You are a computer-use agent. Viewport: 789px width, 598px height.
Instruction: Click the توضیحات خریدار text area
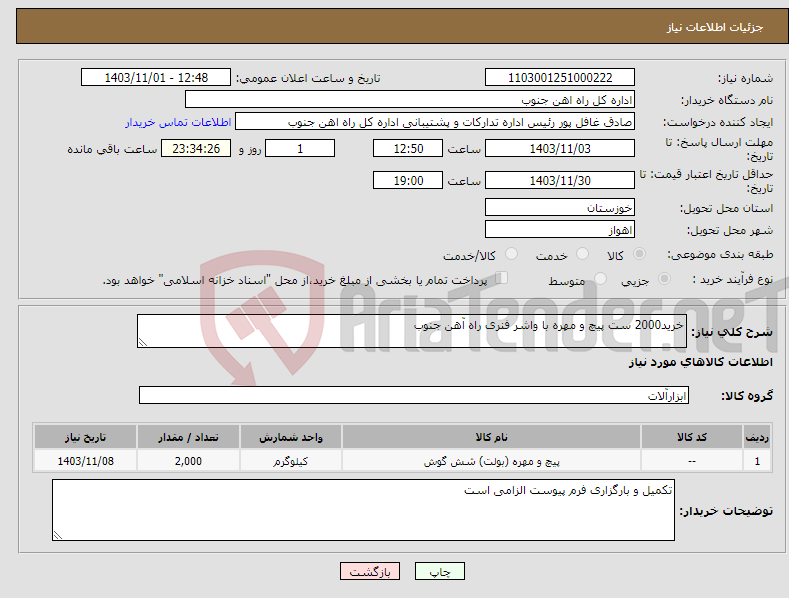click(x=363, y=510)
